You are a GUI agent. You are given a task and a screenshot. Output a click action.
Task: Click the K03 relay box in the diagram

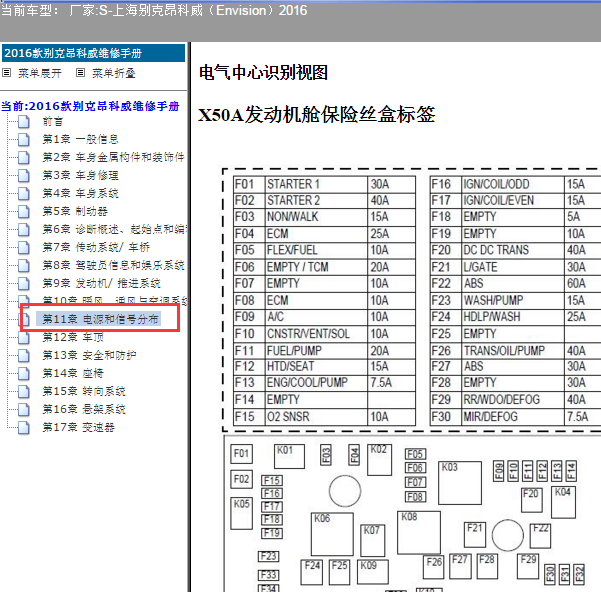pyautogui.click(x=460, y=483)
